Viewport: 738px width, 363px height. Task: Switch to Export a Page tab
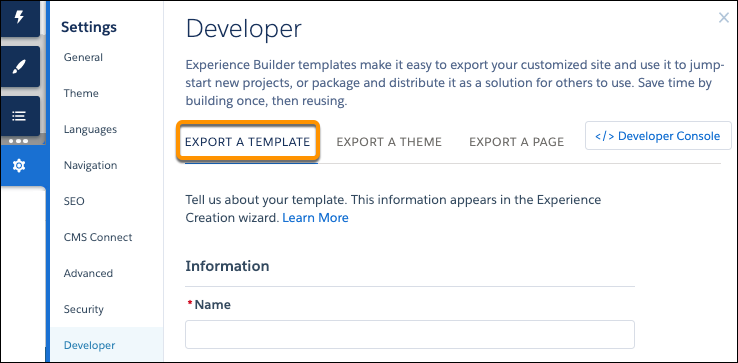[x=516, y=142]
